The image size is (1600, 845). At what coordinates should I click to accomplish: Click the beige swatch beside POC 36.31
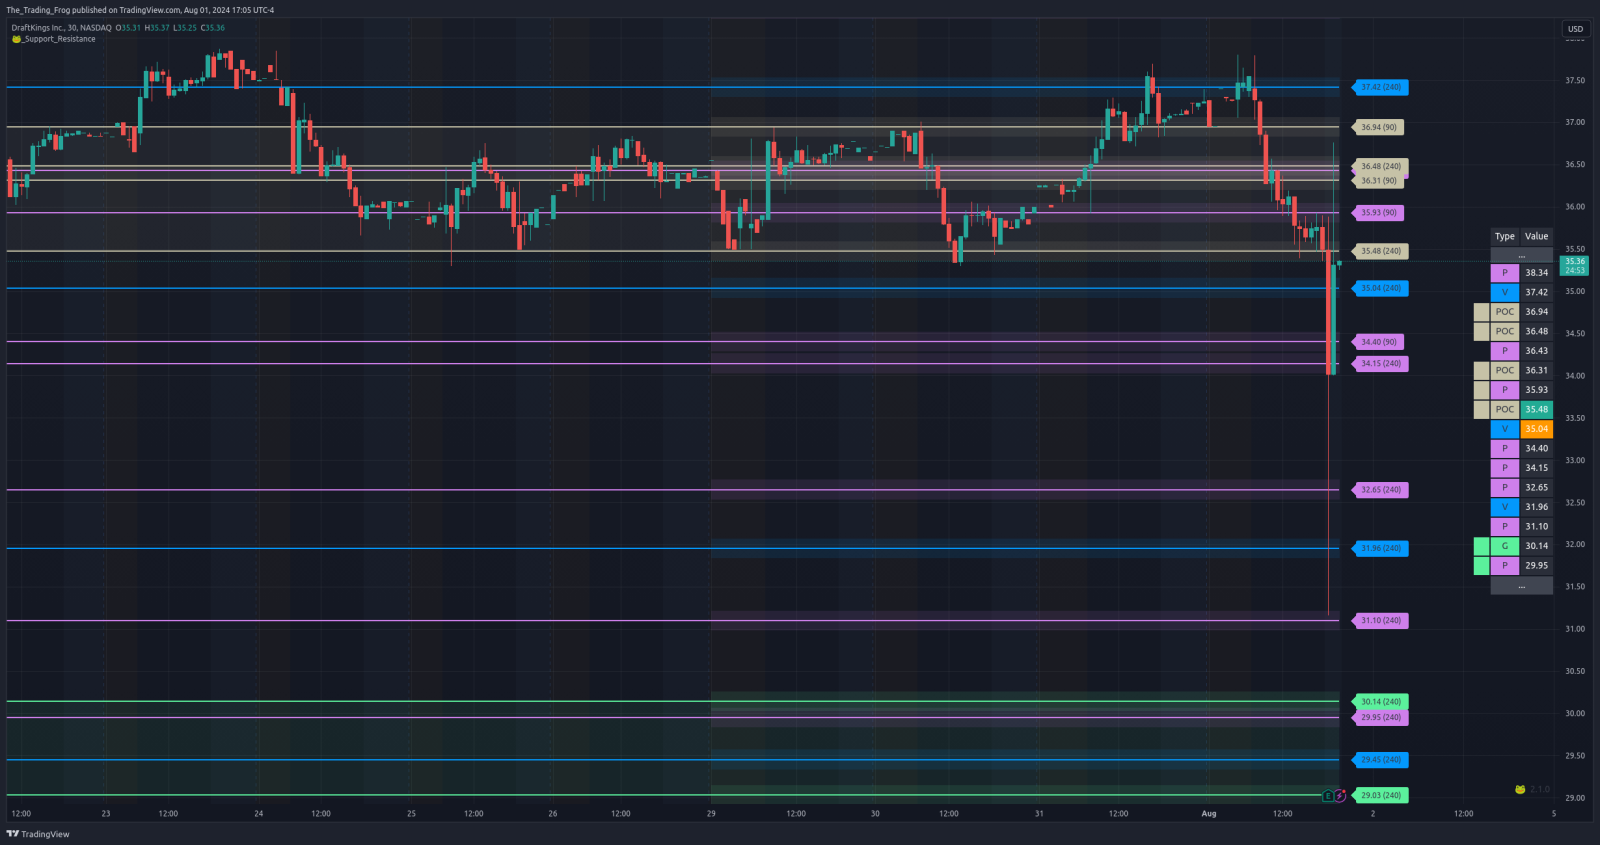pos(1482,370)
